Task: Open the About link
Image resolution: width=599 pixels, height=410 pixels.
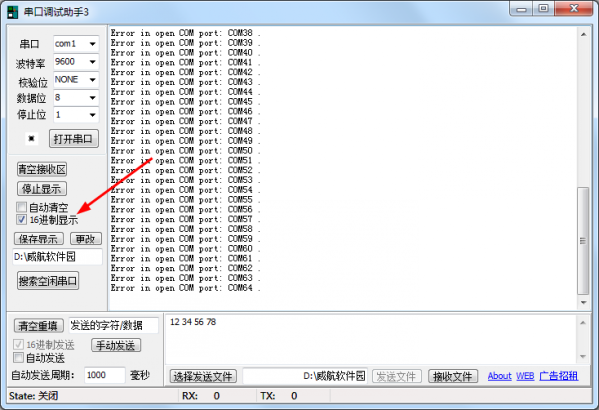Action: 499,376
